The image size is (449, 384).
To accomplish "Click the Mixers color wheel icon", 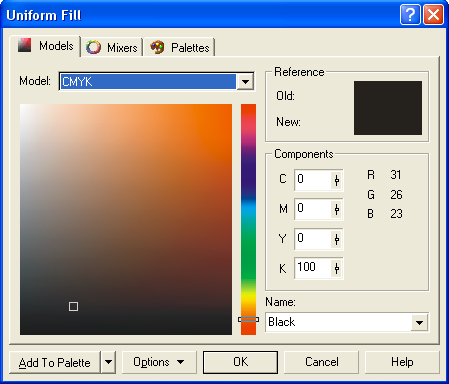I will click(93, 47).
